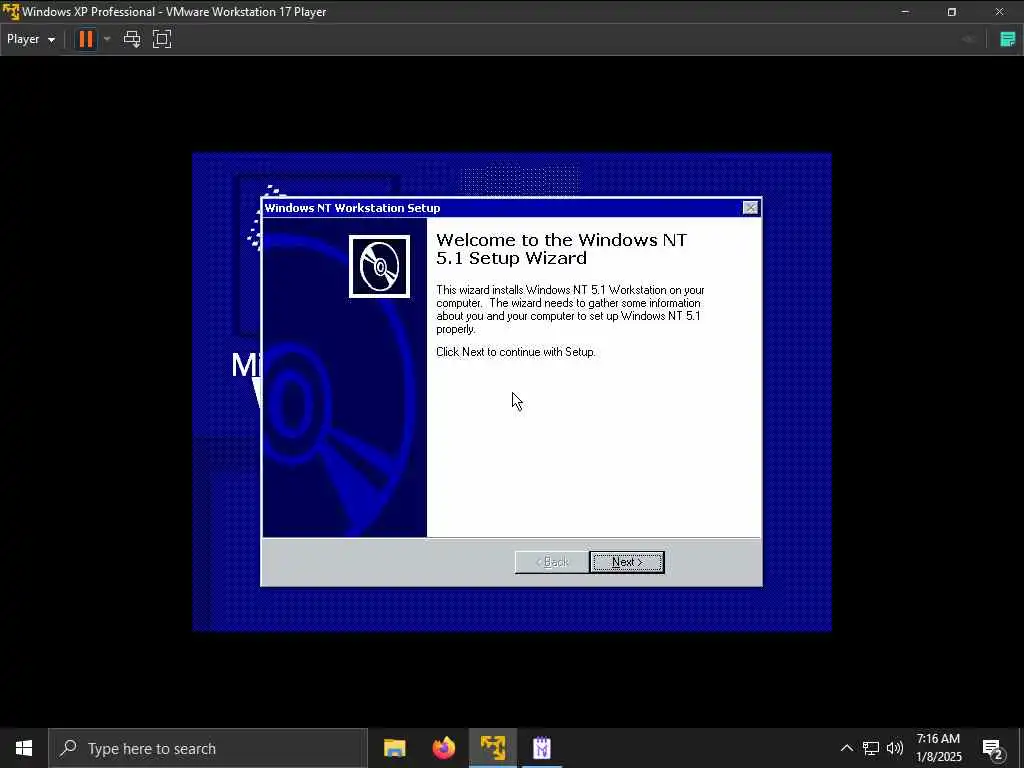Click the taskbar search box
This screenshot has width=1024, height=768.
208,748
